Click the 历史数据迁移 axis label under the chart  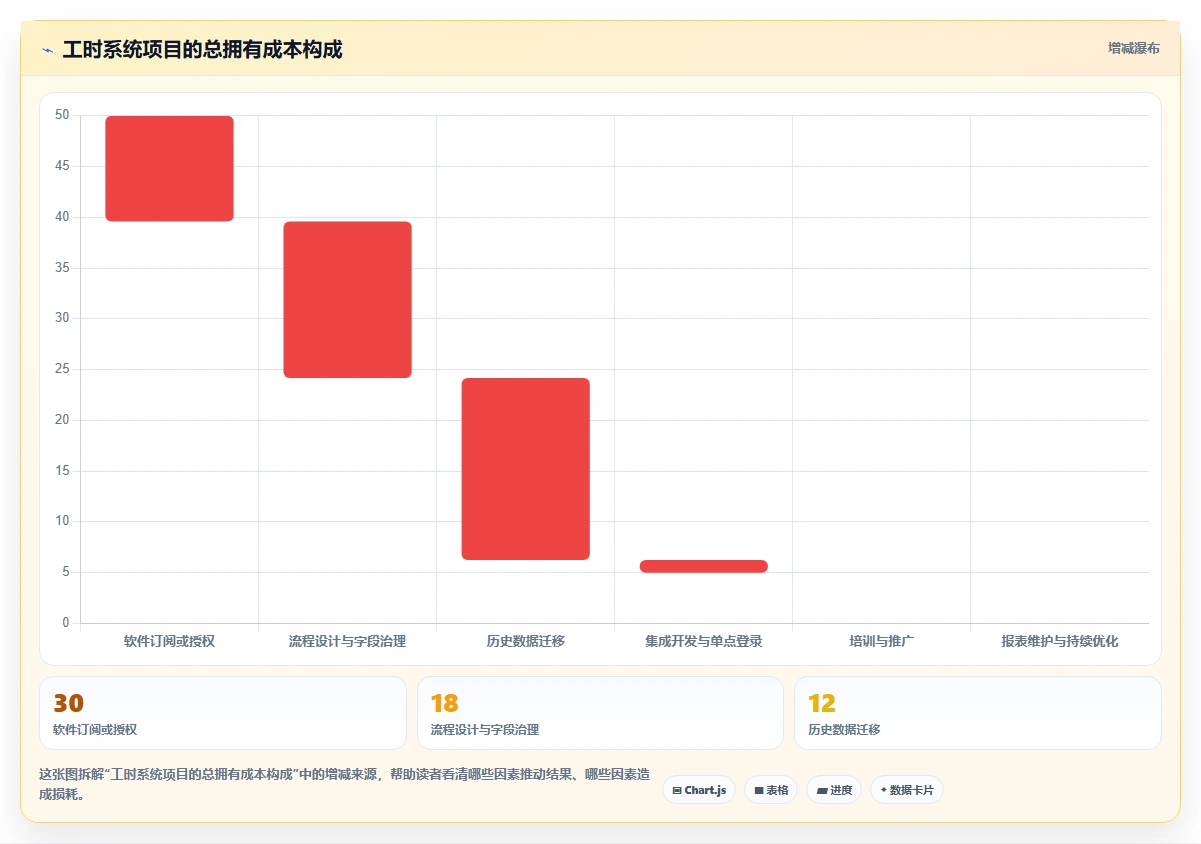526,641
